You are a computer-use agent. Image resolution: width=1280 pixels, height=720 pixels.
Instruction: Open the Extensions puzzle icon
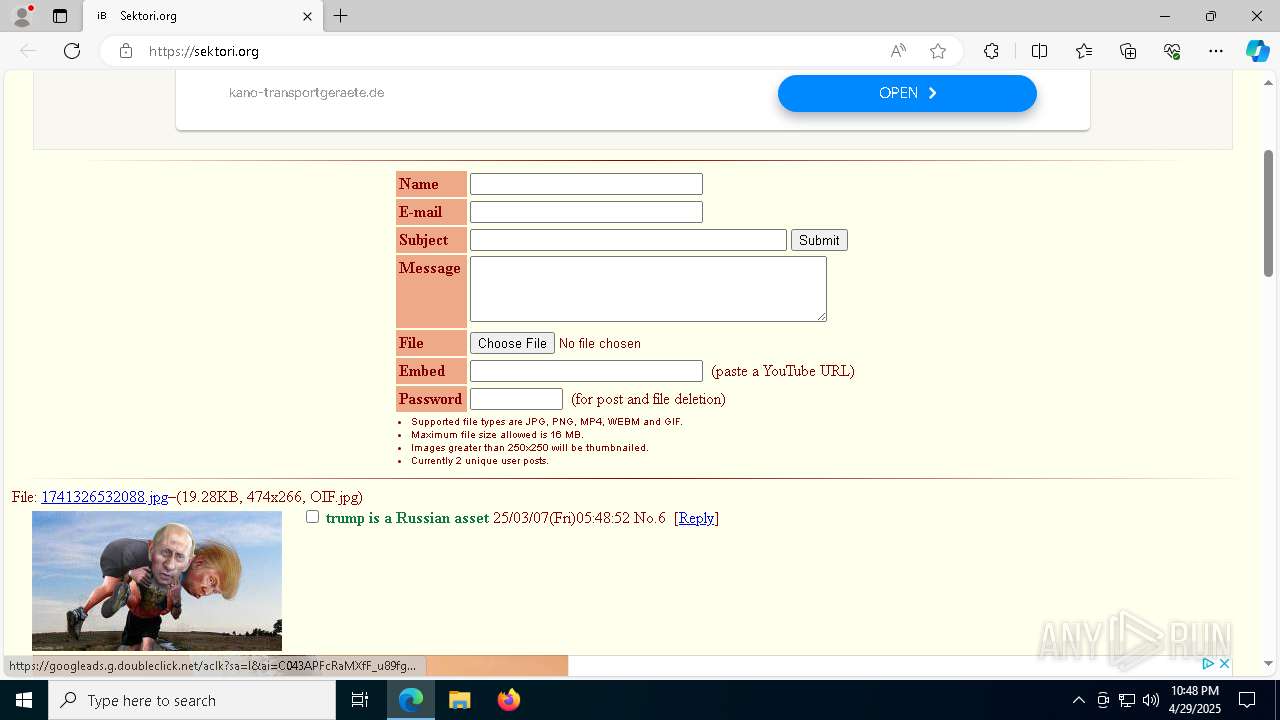click(991, 51)
